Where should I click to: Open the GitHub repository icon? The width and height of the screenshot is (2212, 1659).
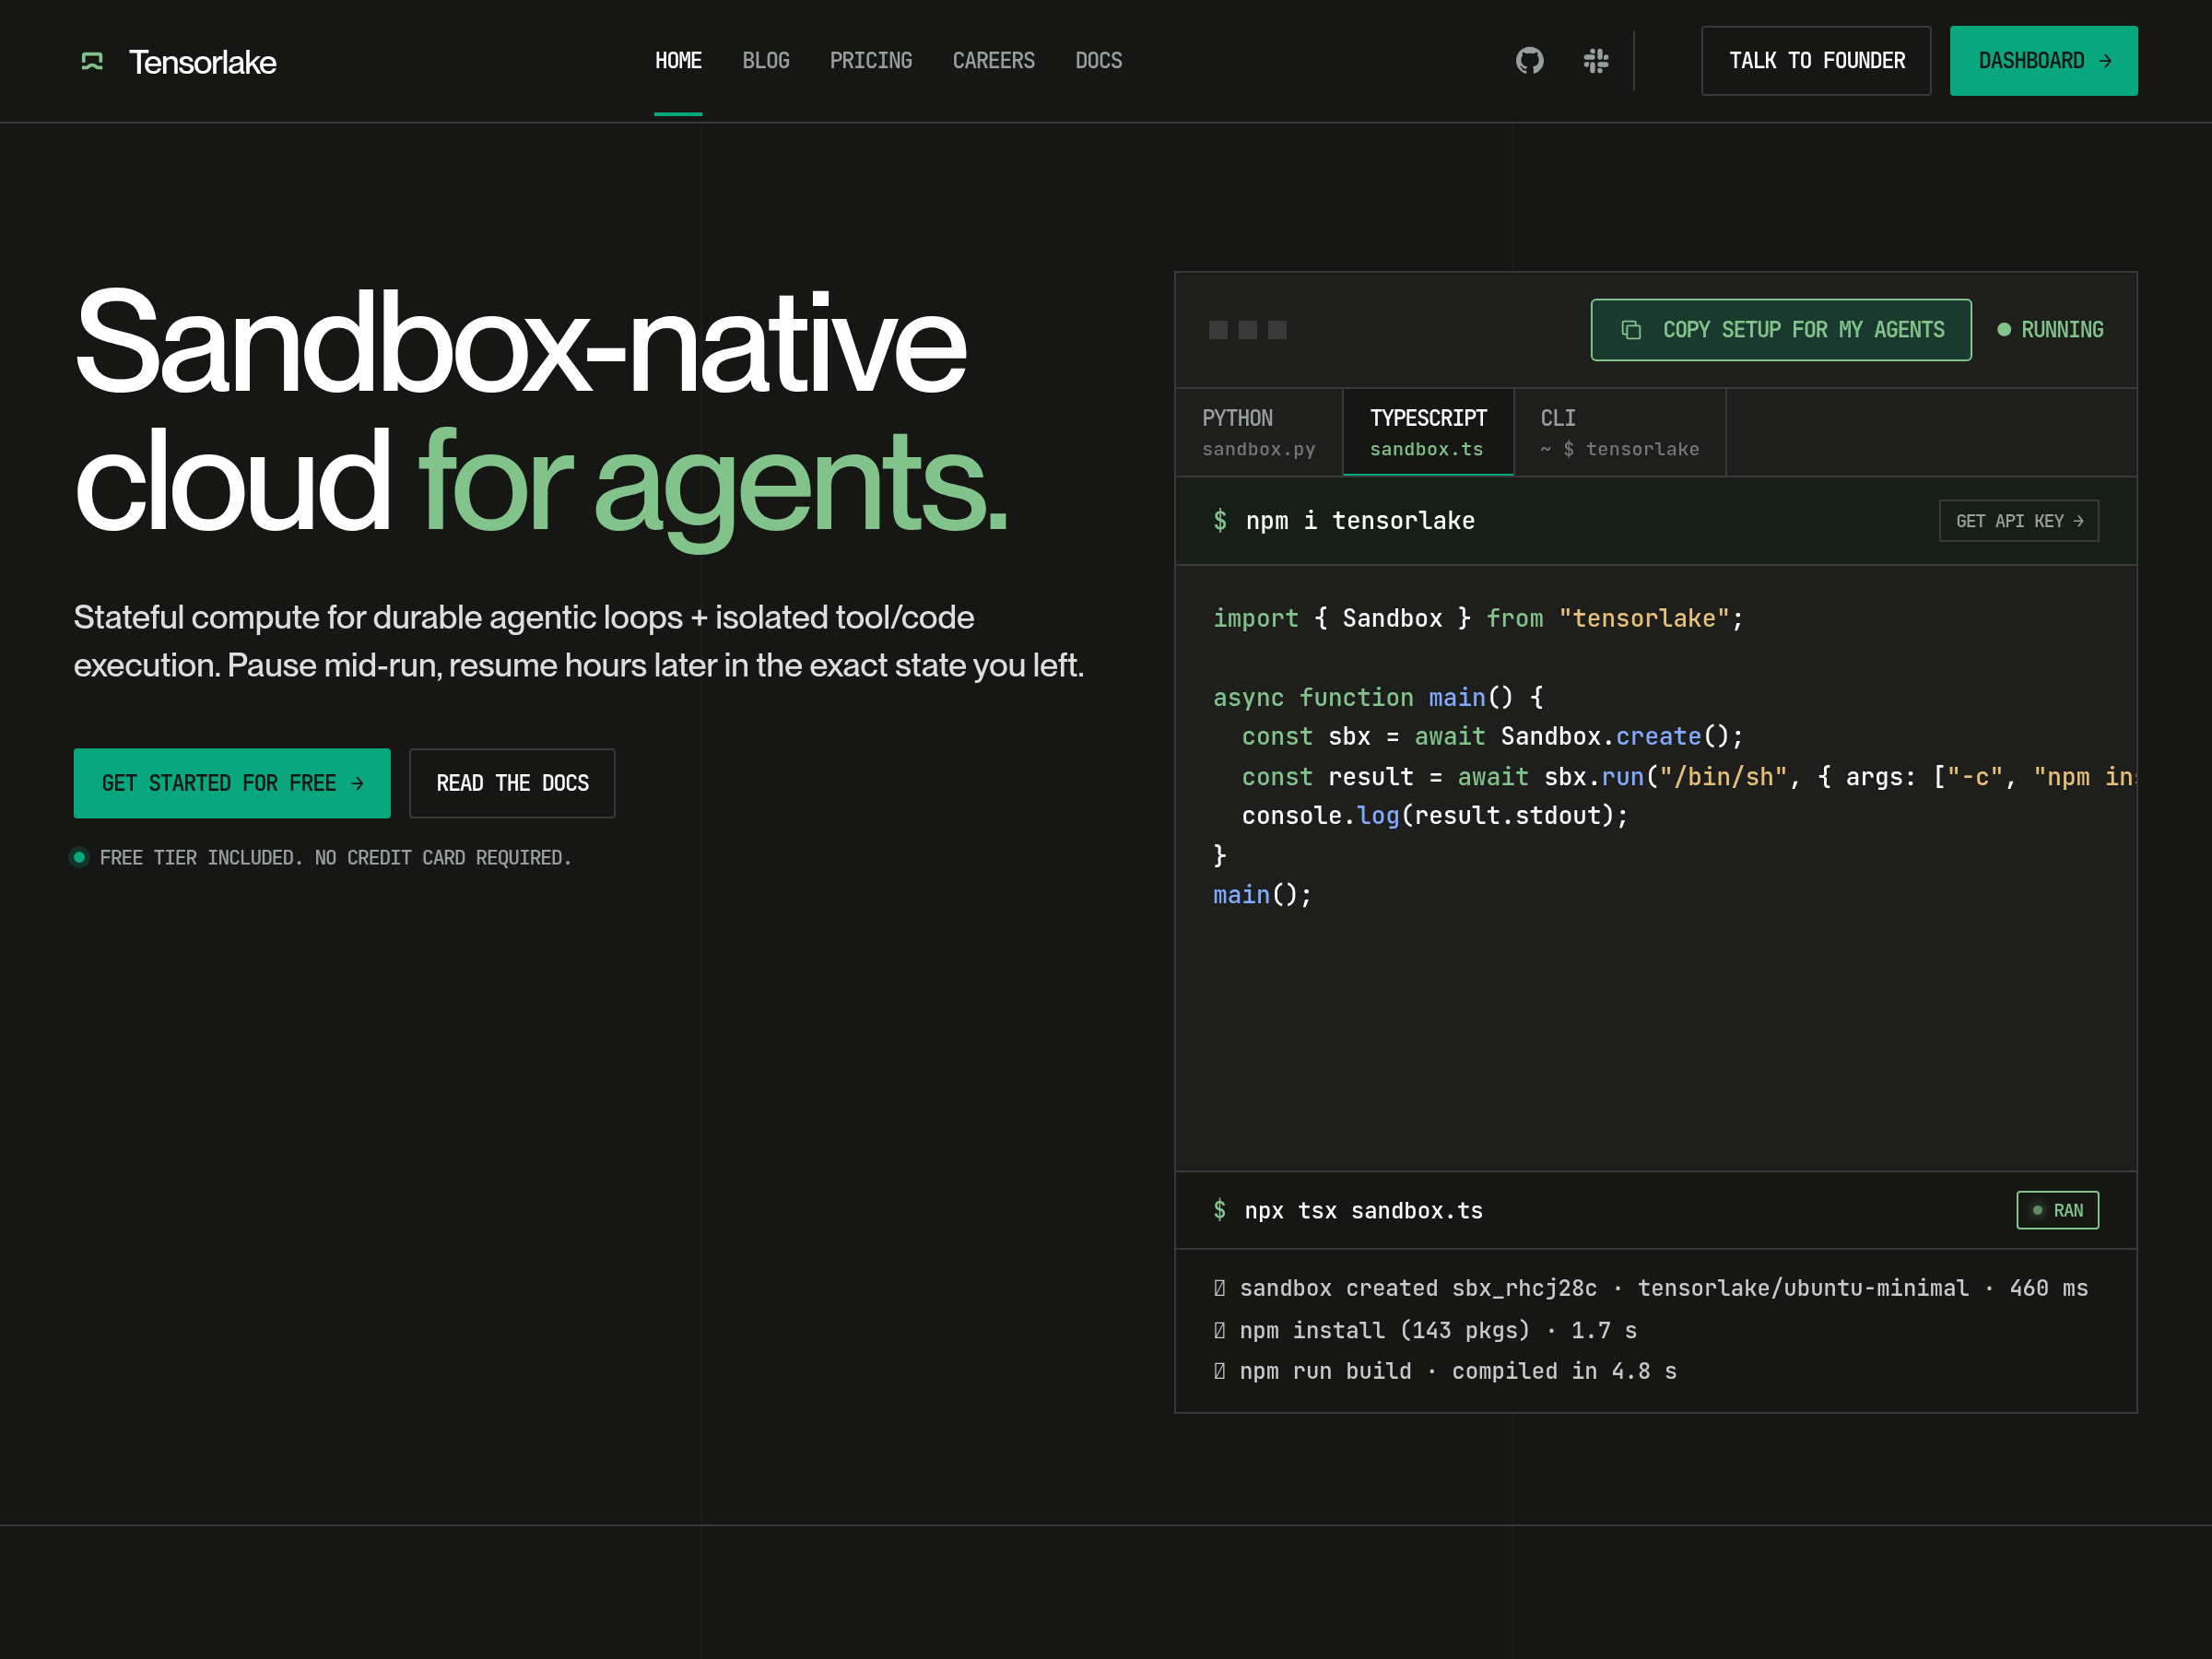1529,61
